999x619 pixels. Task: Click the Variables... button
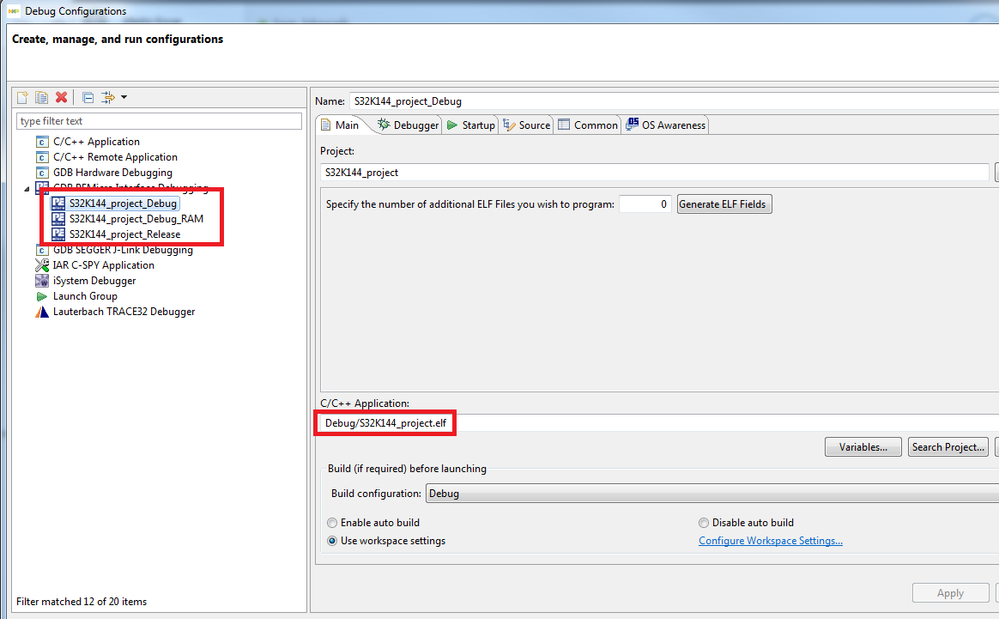click(x=863, y=447)
